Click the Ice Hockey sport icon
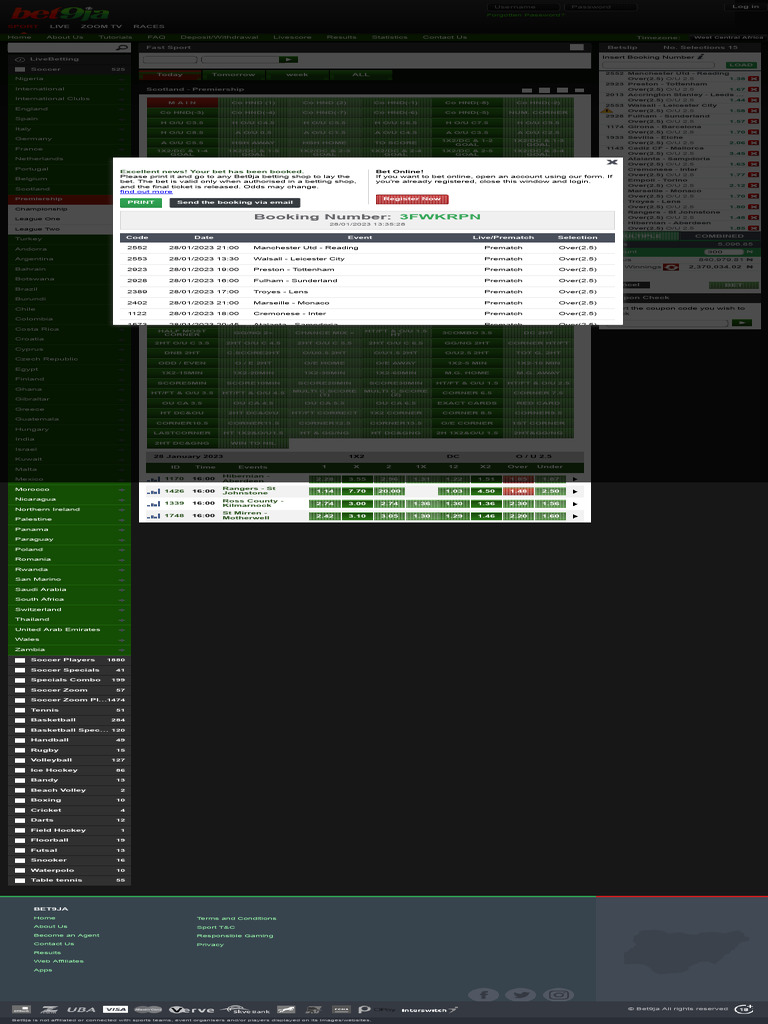Screen dimensions: 768x1024 20,770
